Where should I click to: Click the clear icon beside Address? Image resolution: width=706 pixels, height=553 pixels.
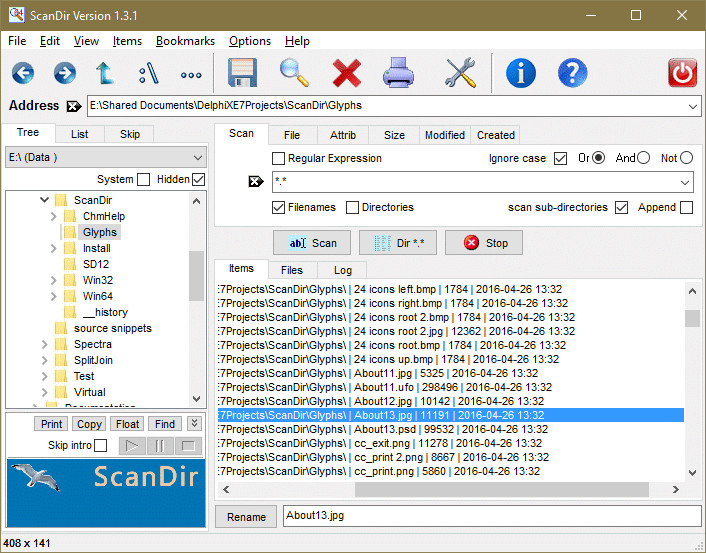pyautogui.click(x=74, y=106)
